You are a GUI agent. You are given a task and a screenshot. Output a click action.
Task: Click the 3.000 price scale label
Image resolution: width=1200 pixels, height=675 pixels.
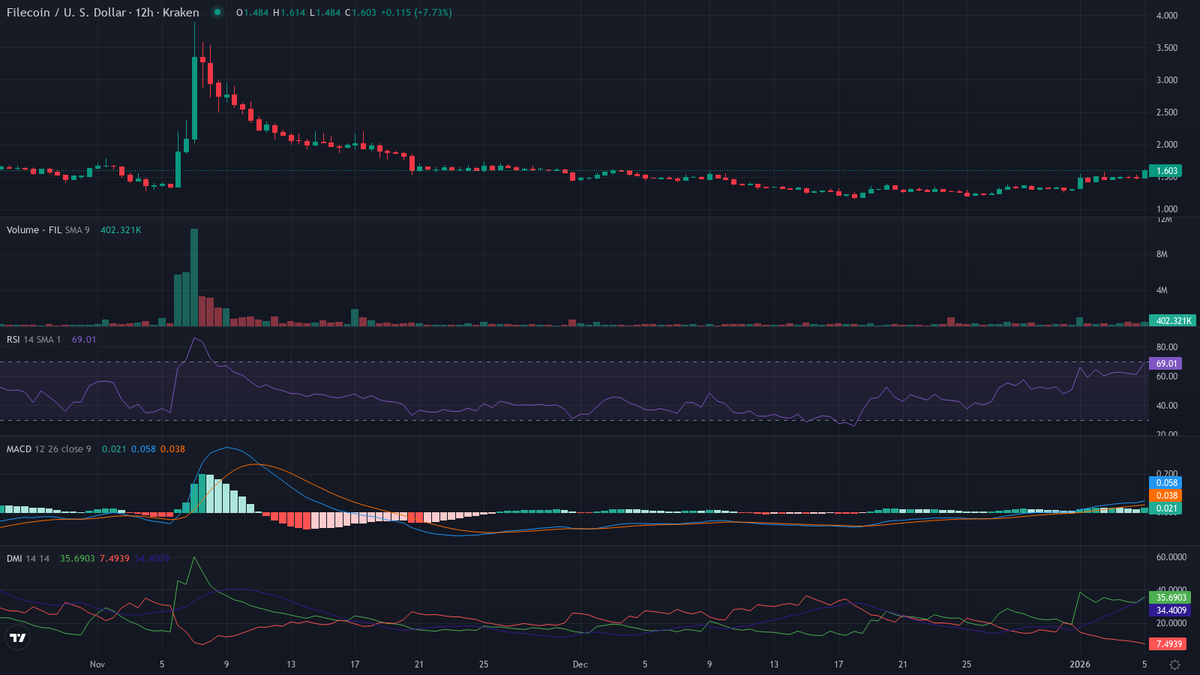click(1166, 79)
